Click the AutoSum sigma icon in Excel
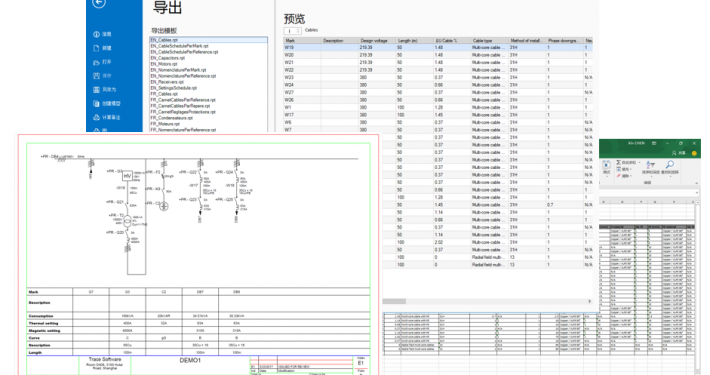 619,162
